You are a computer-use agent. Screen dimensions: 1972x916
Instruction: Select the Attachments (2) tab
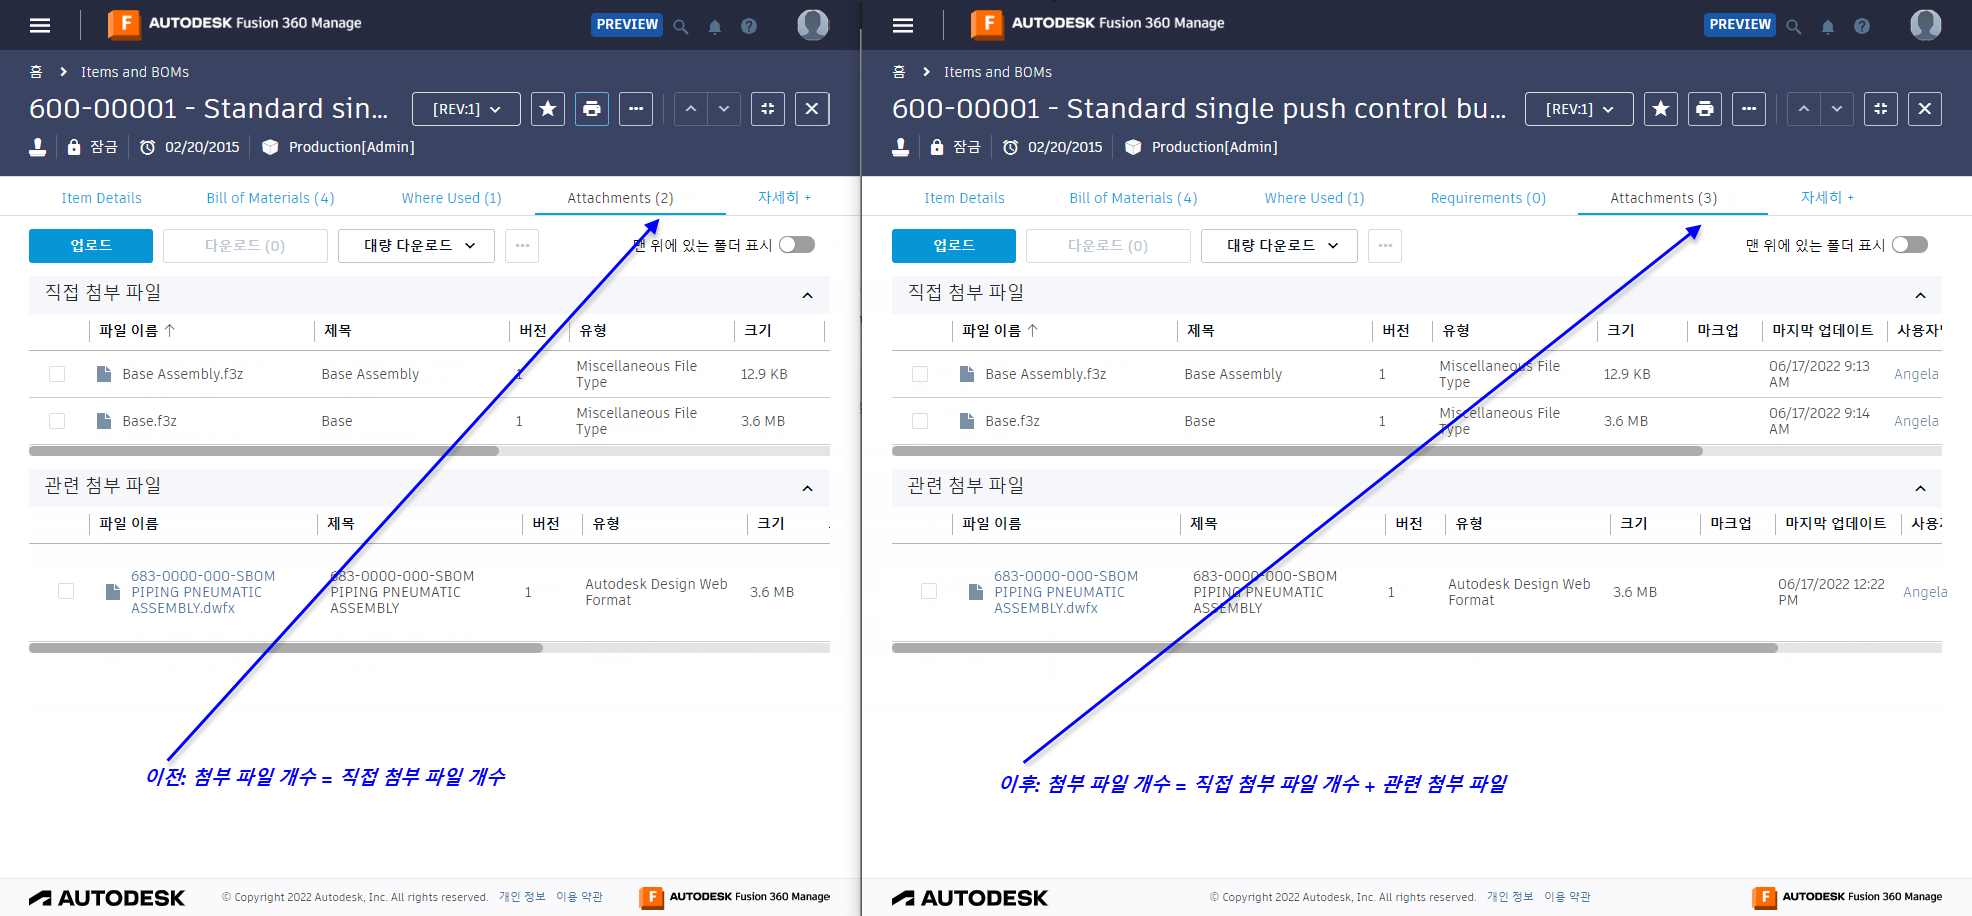[620, 198]
